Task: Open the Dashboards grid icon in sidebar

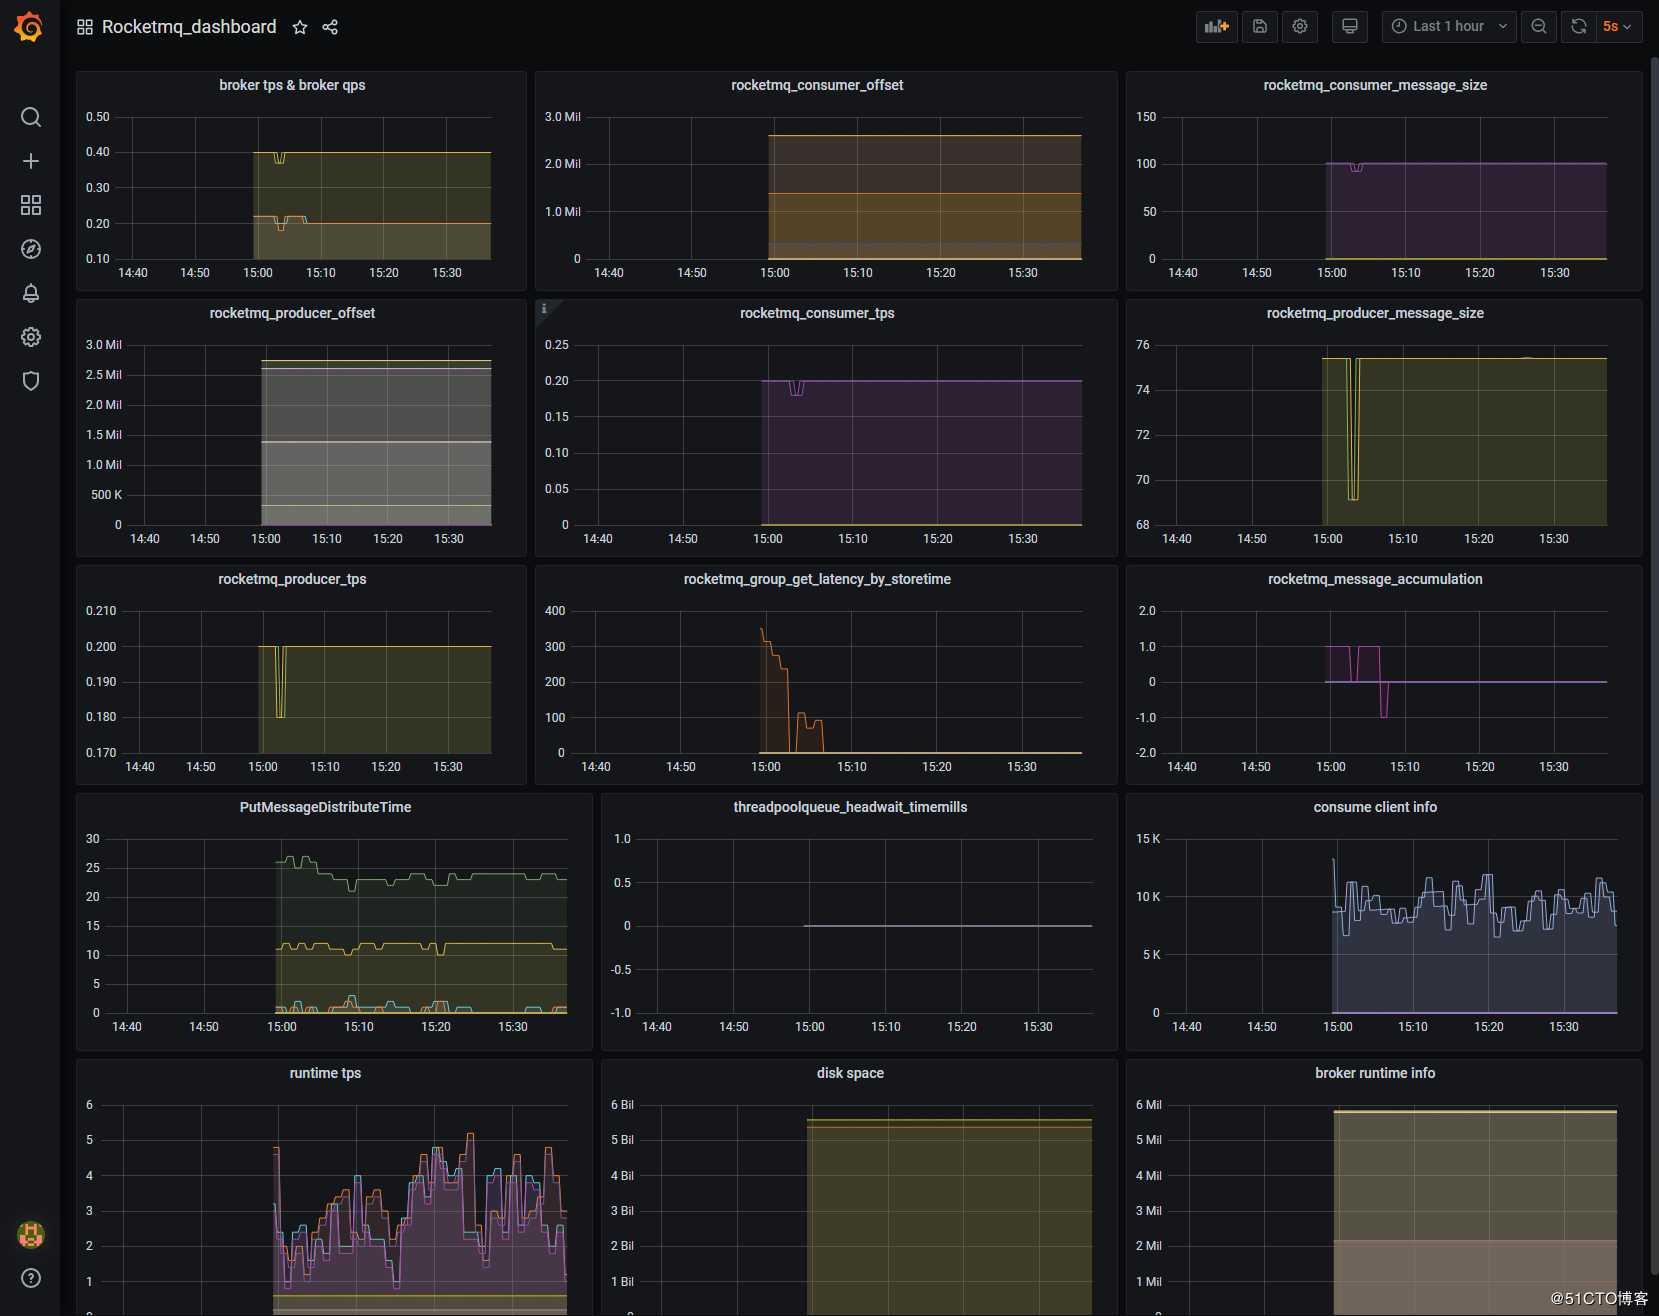Action: (31, 205)
